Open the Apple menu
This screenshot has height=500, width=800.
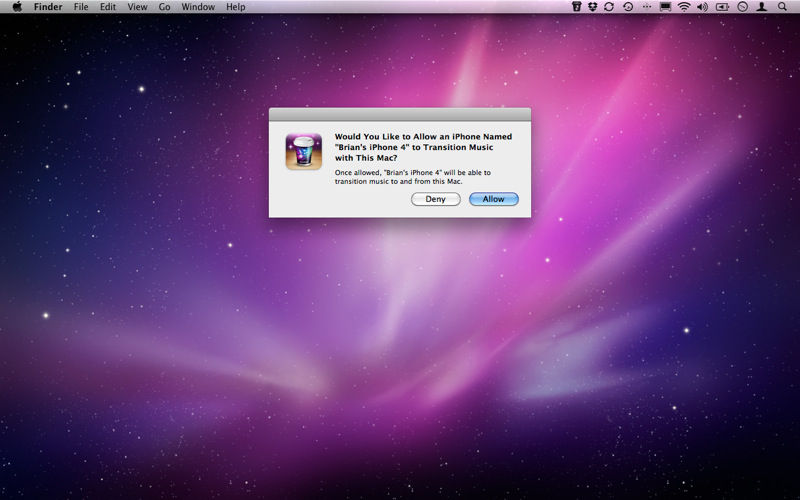pyautogui.click(x=17, y=7)
